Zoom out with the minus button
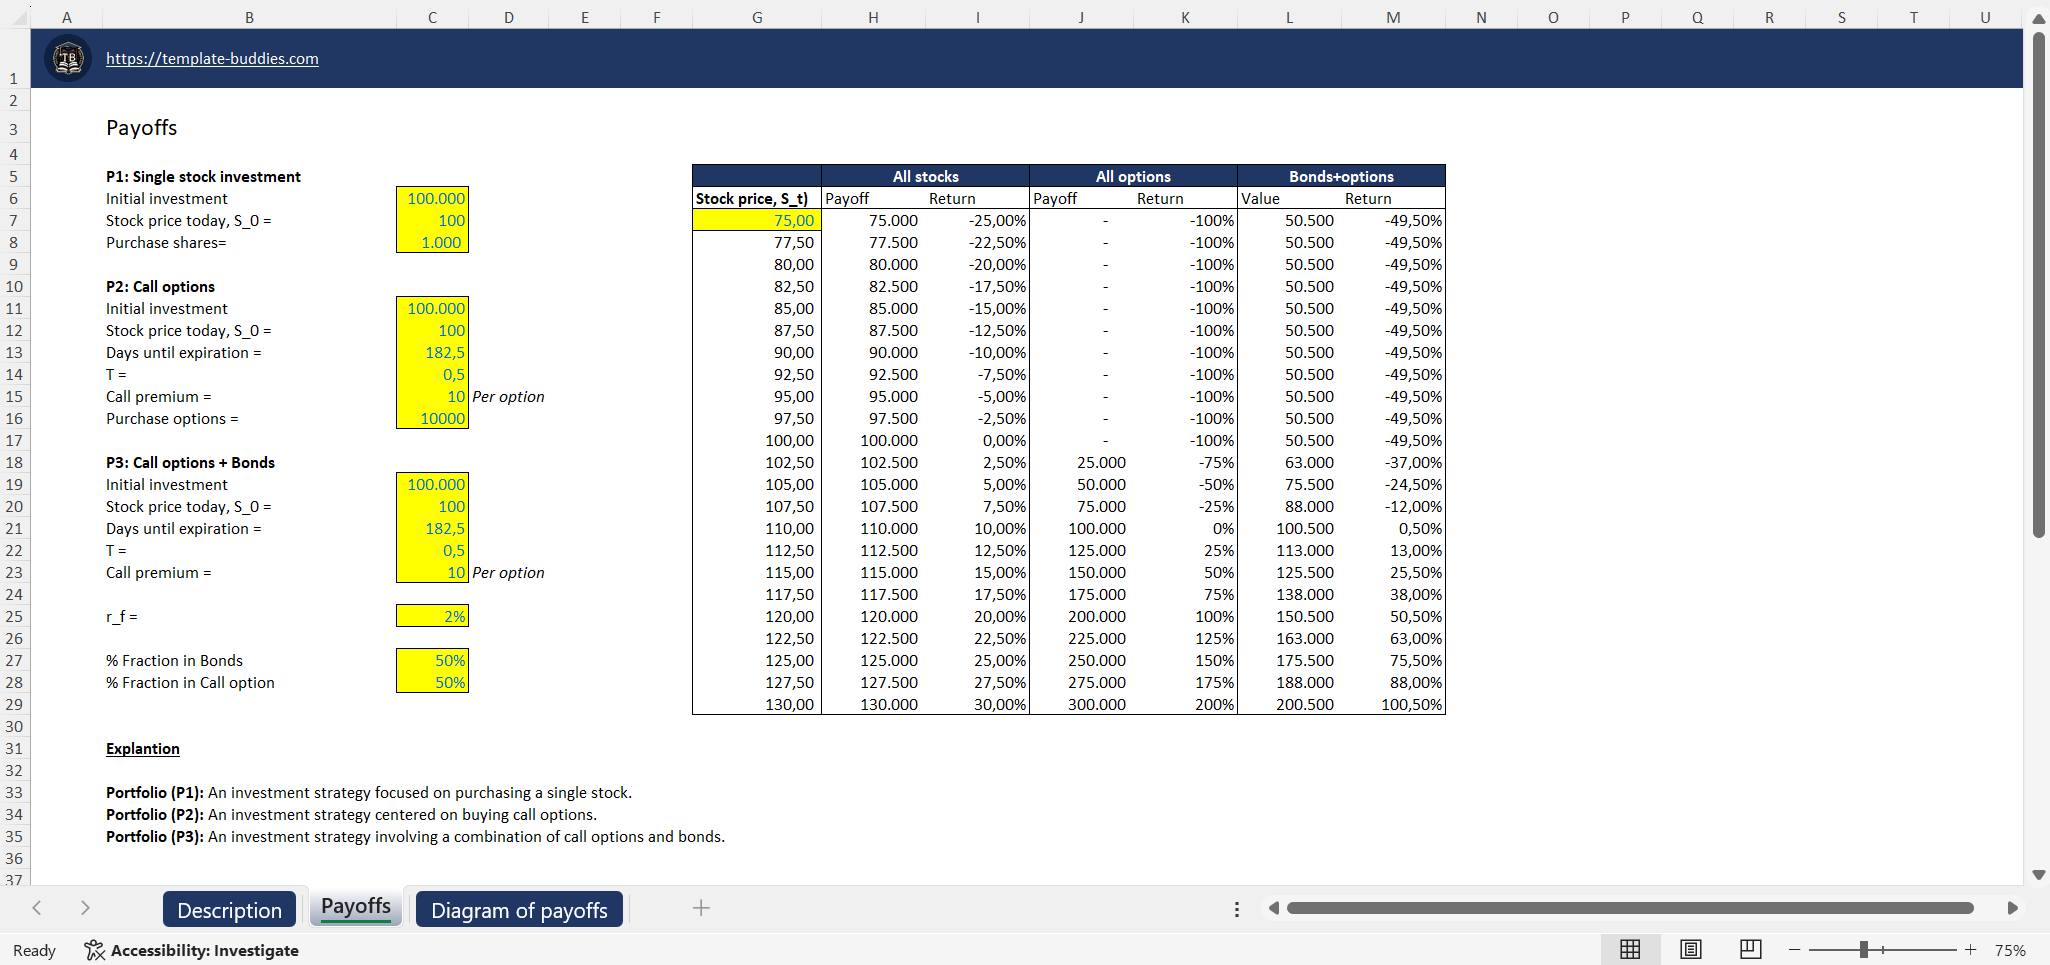The height and width of the screenshot is (965, 2050). [1795, 950]
